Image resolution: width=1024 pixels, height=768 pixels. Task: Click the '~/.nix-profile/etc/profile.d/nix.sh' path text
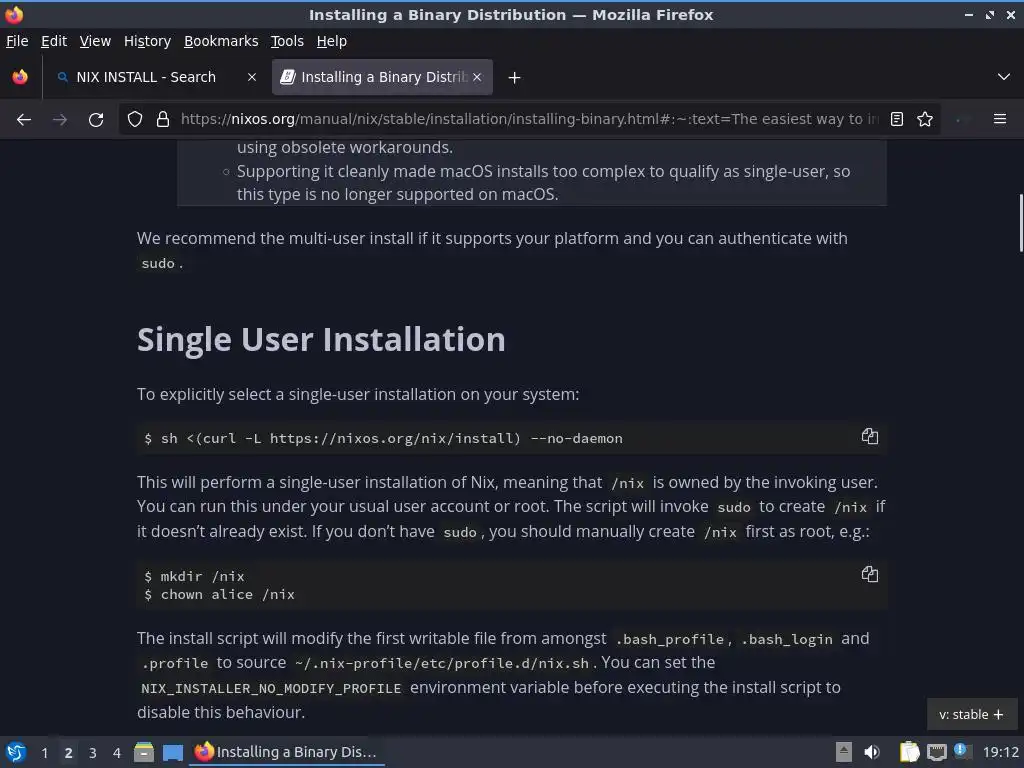pos(442,664)
